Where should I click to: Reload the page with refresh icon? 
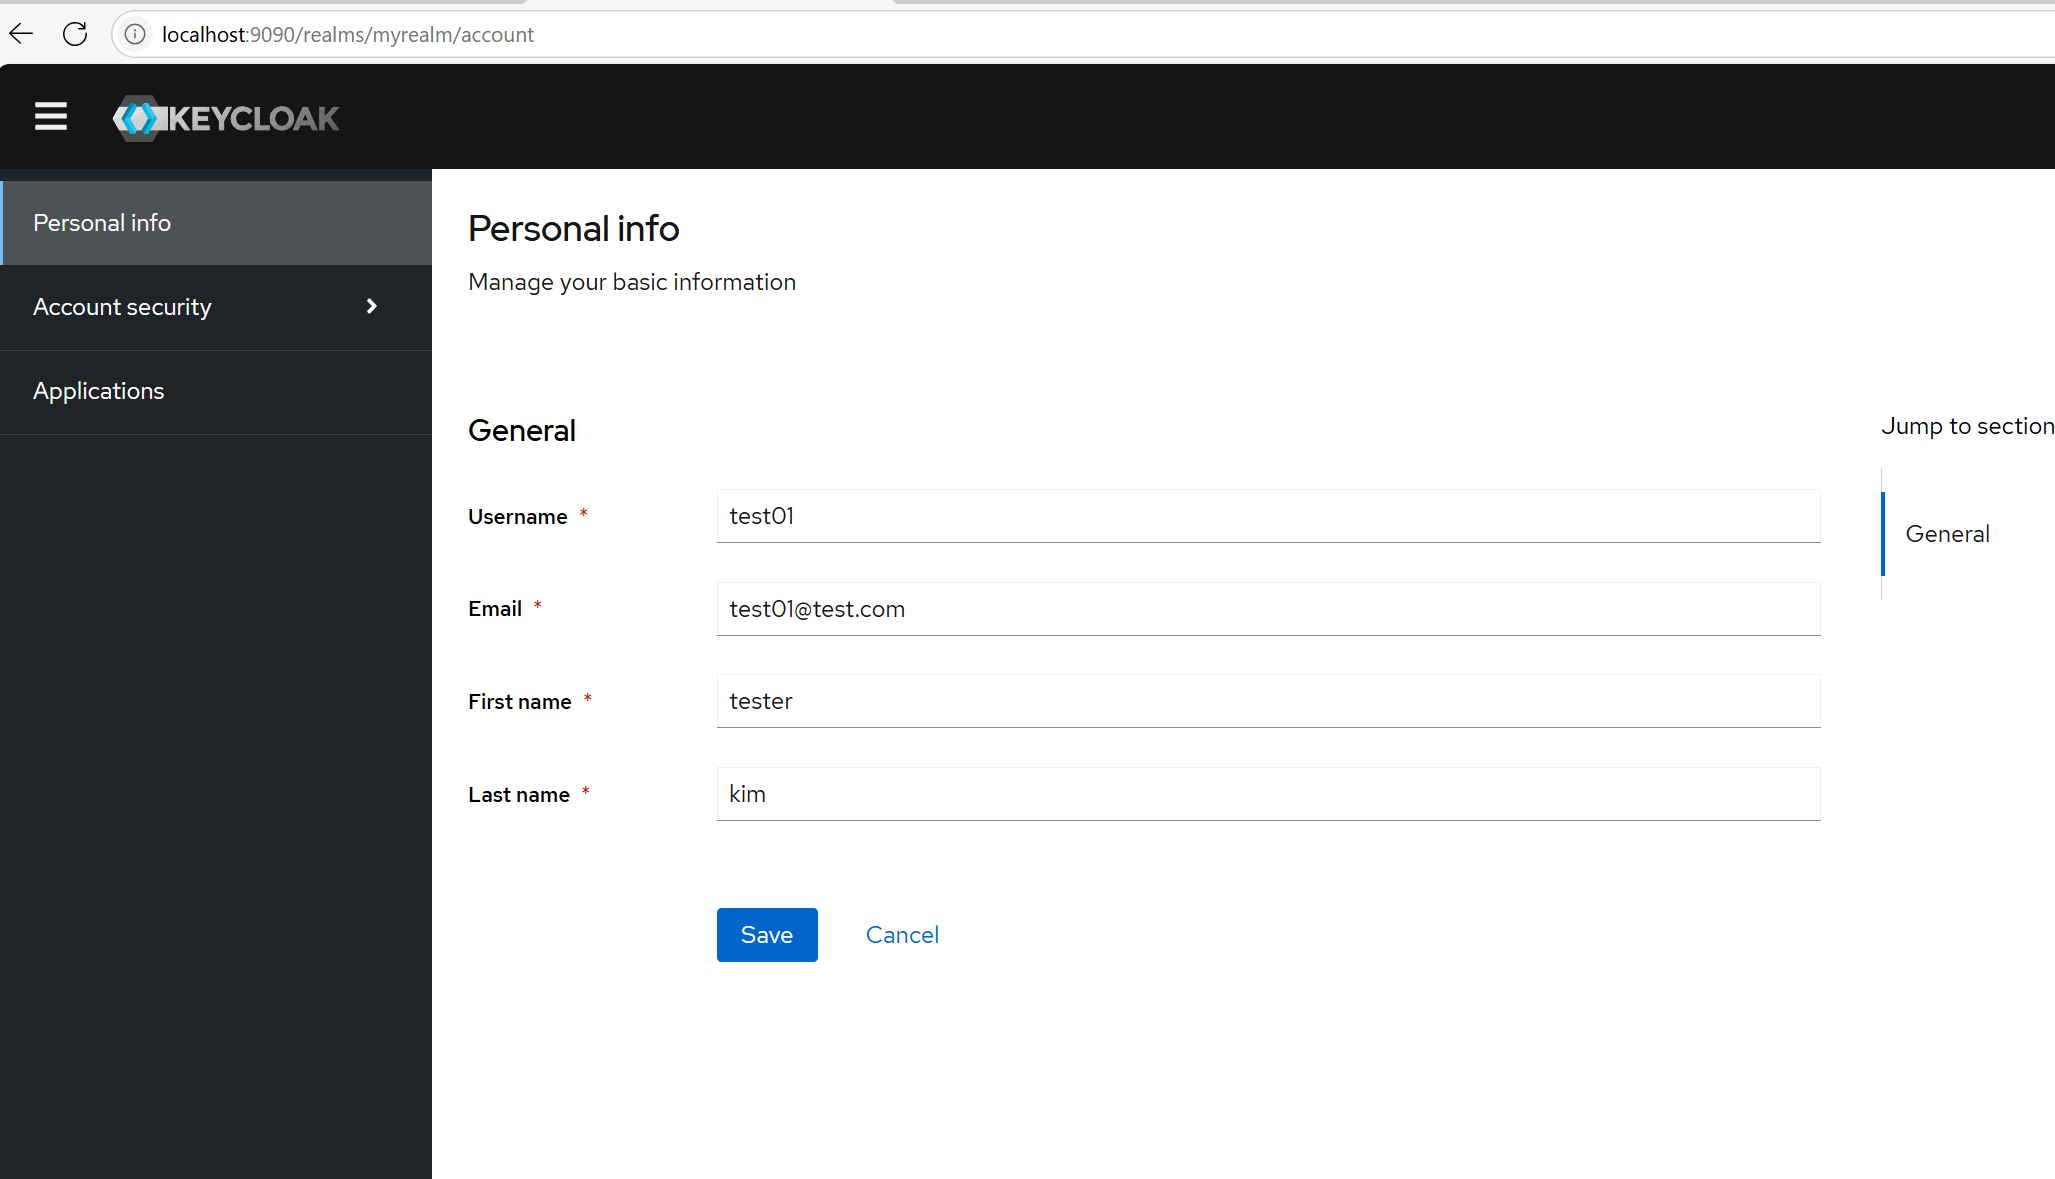75,34
